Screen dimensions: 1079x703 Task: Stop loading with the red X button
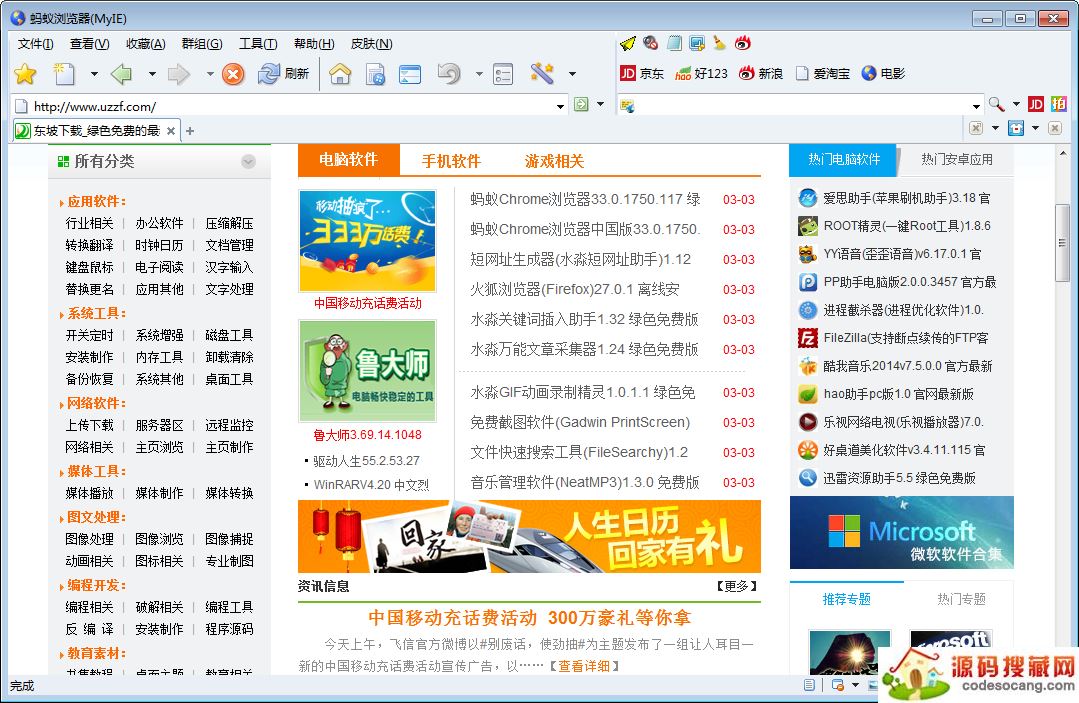233,73
